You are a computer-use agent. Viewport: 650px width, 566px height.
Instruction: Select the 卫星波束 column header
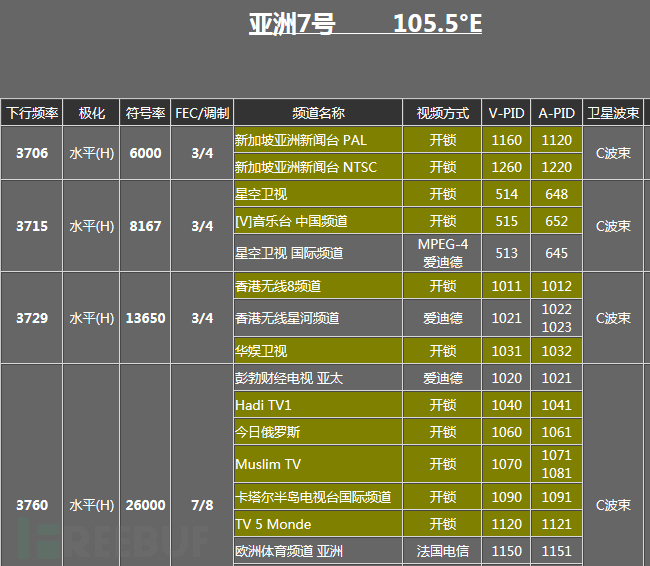[x=613, y=113]
